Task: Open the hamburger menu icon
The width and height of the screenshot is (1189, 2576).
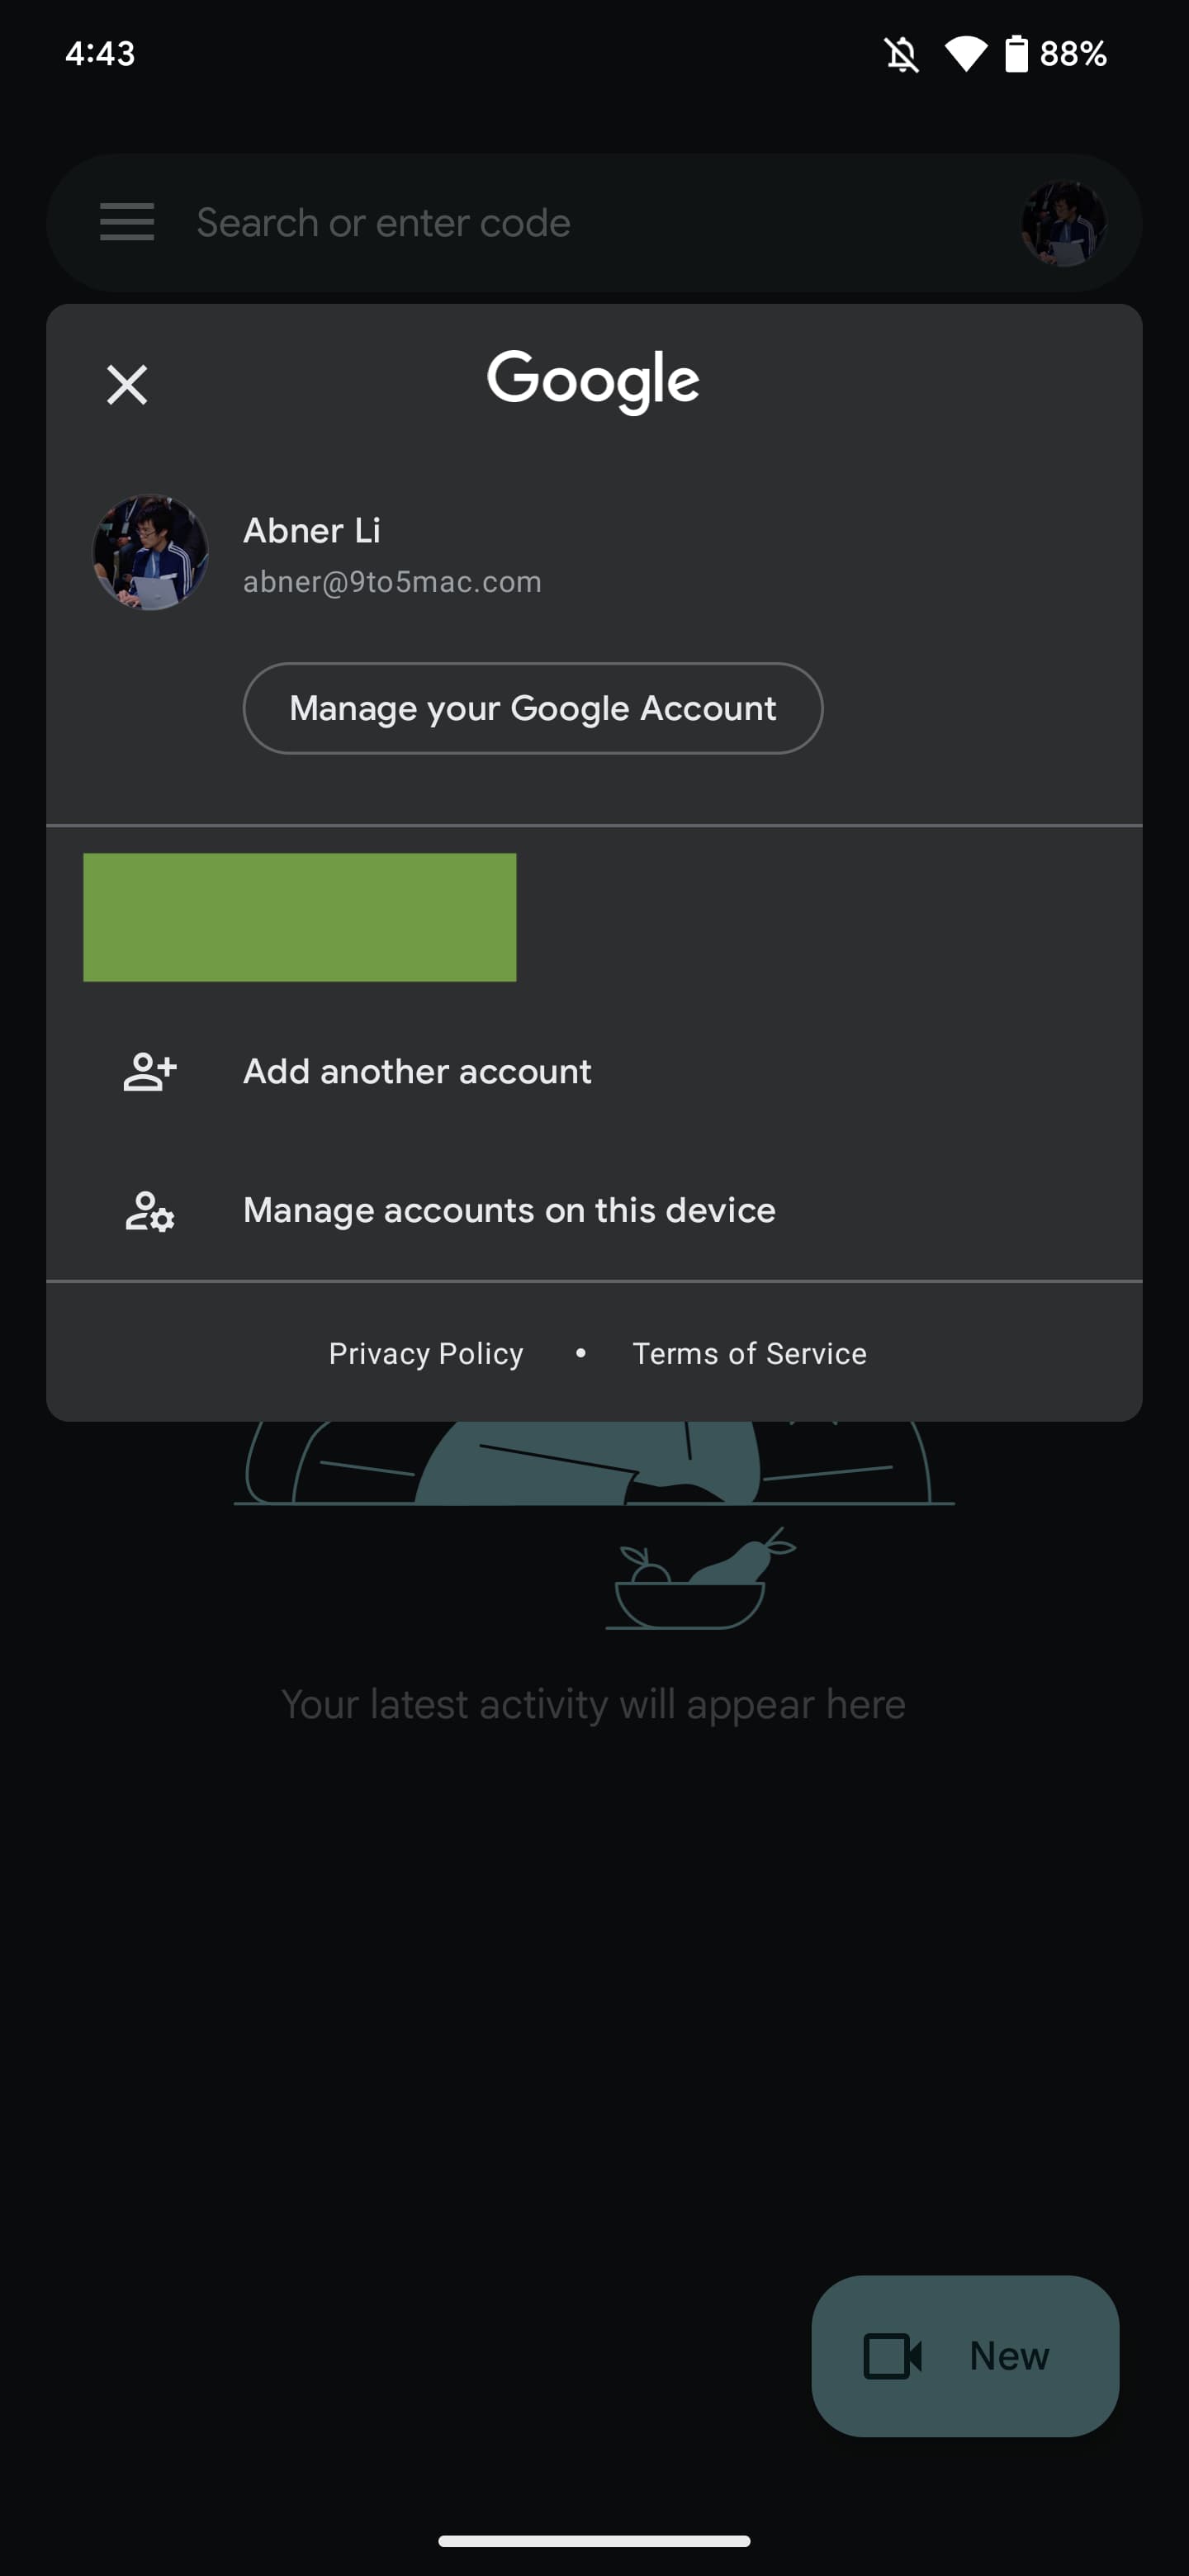Action: [x=127, y=222]
